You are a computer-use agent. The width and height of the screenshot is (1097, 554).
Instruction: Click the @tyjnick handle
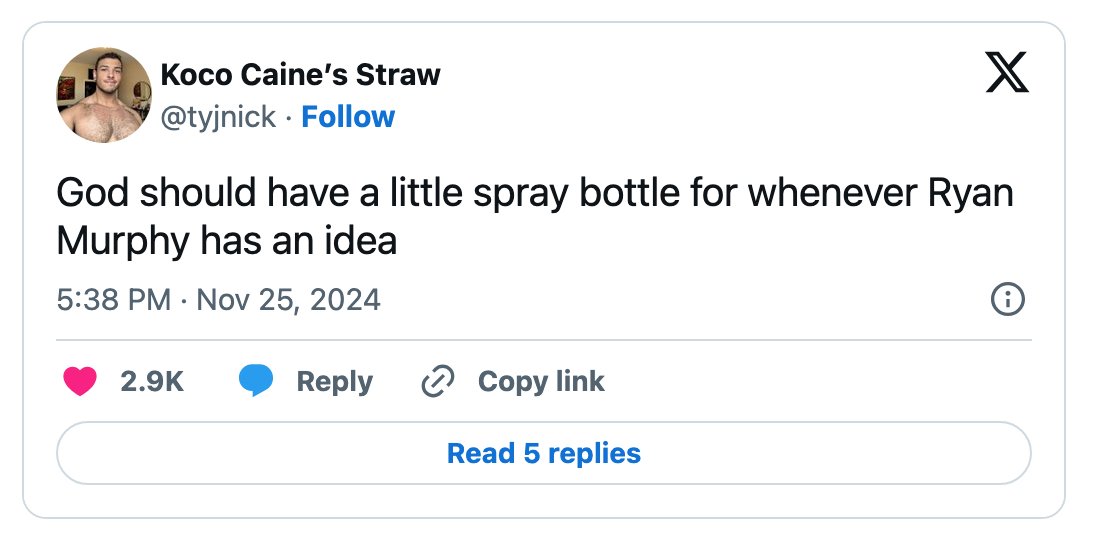(218, 117)
